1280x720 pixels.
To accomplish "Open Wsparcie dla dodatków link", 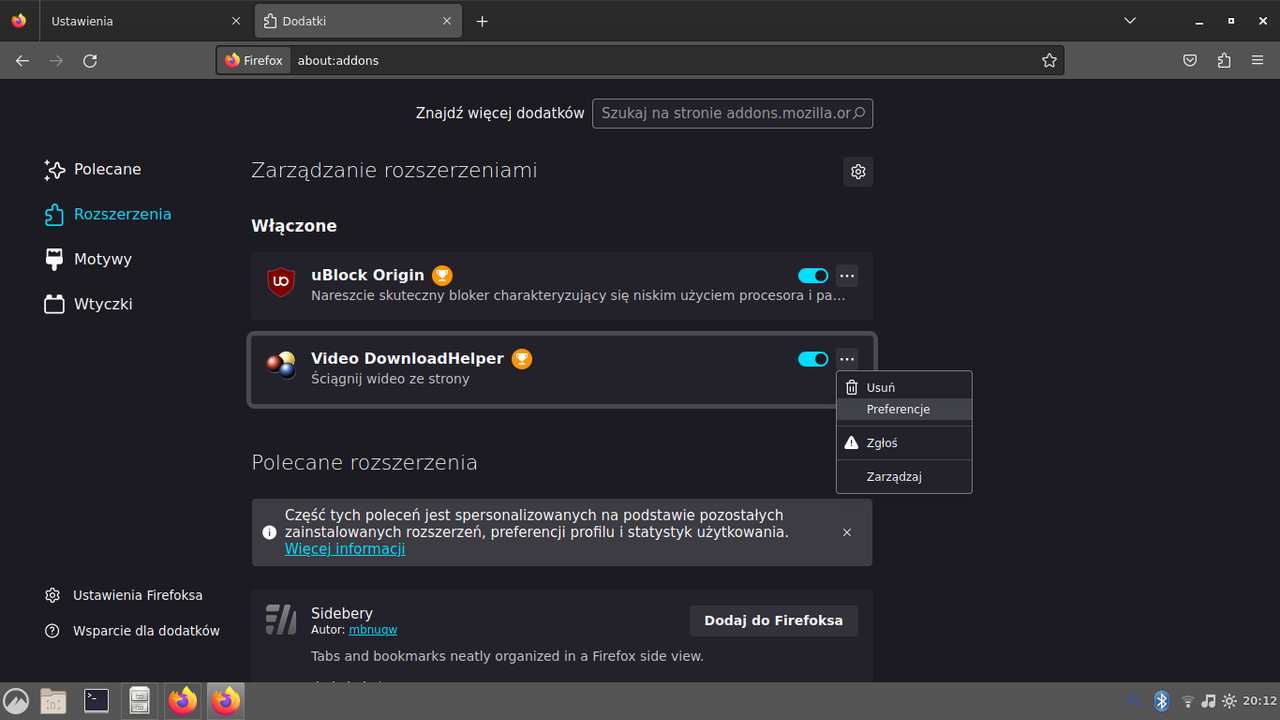I will (x=132, y=632).
